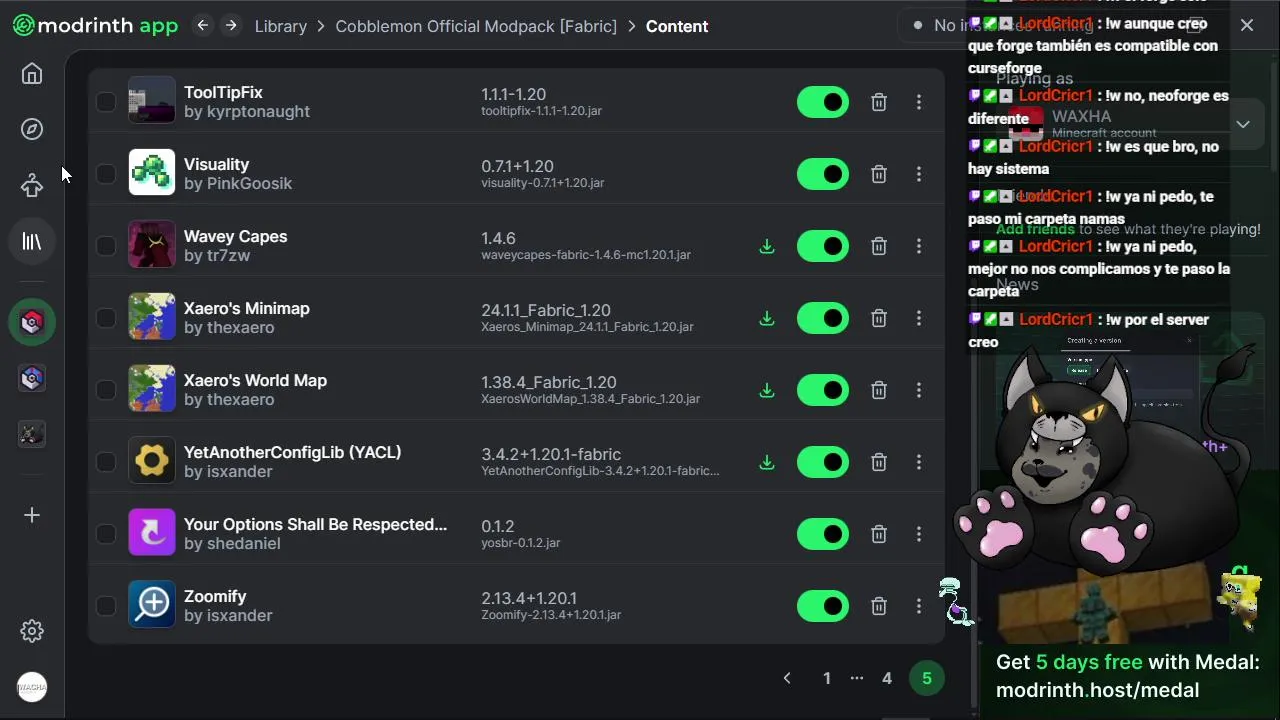Image resolution: width=1280 pixels, height=720 pixels.
Task: Disable Xaero's World Map toggle
Action: click(x=823, y=390)
